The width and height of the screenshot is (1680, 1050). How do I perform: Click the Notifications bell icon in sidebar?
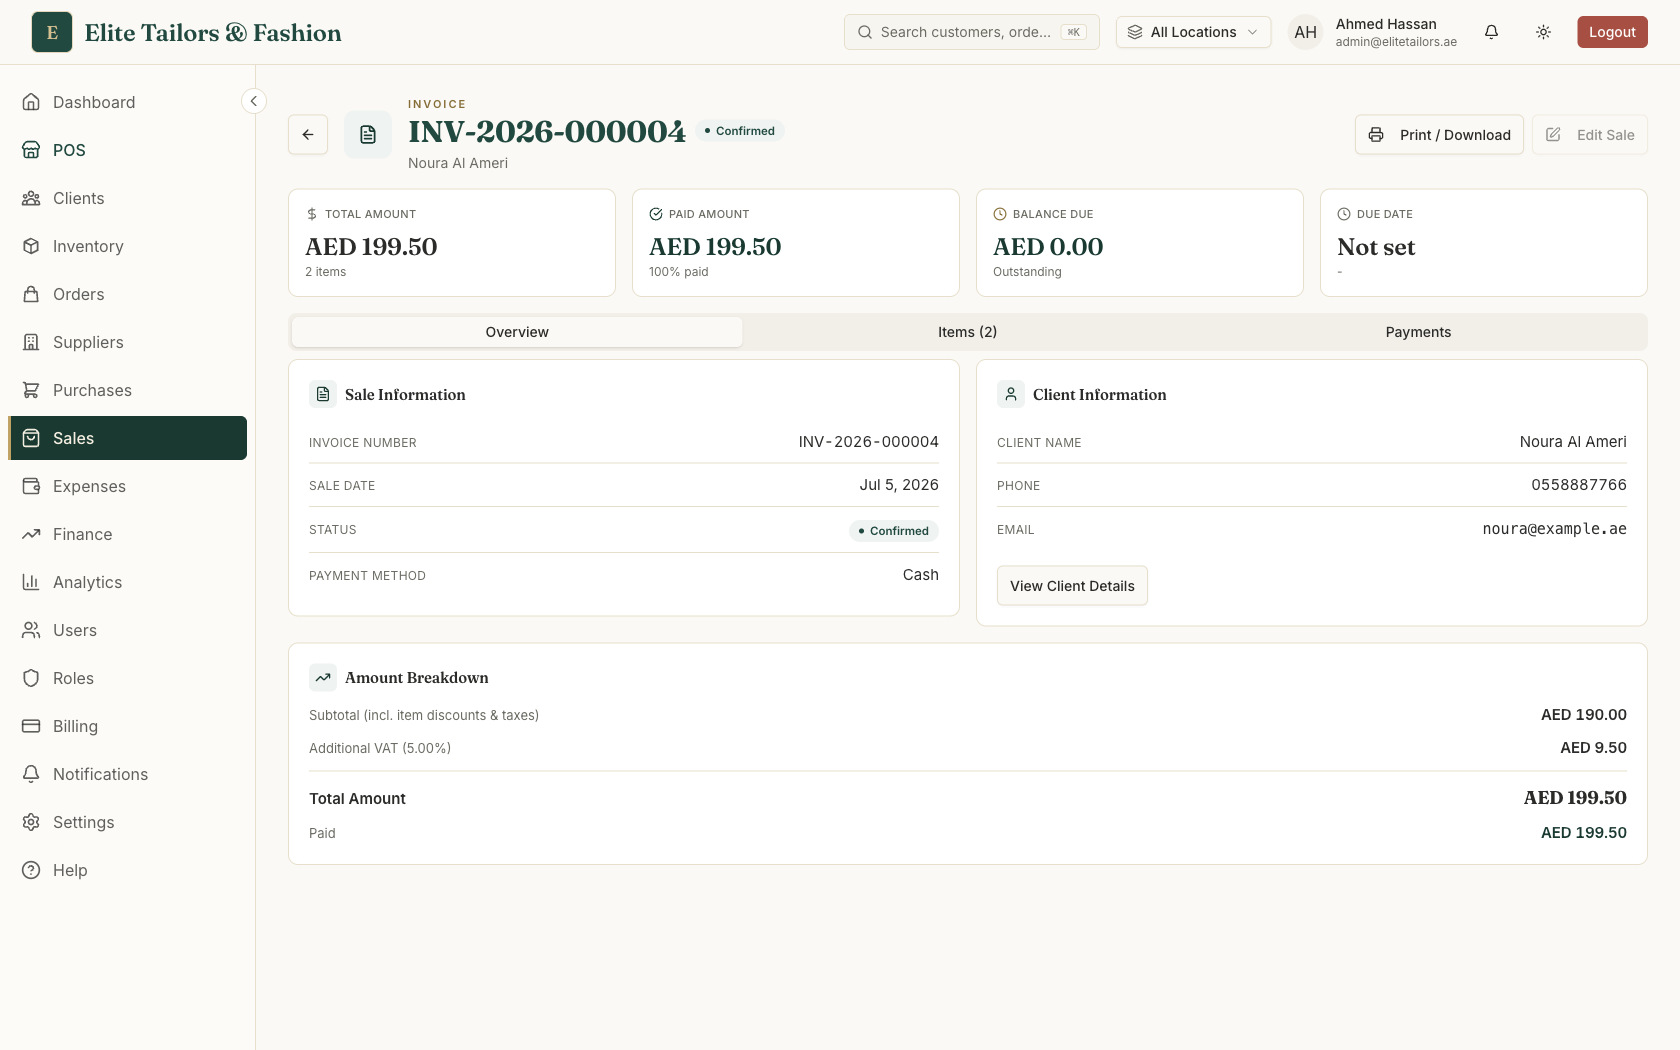tap(31, 774)
